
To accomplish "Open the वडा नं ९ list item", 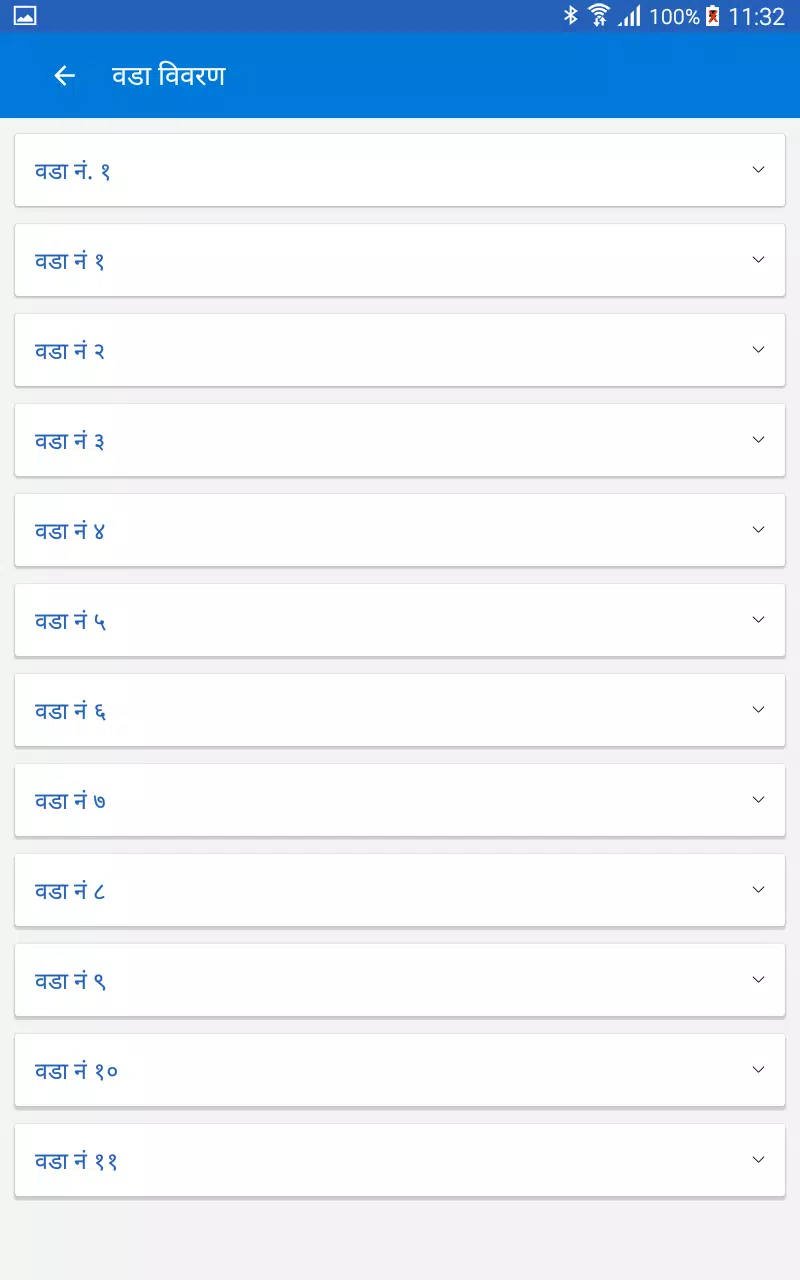I will click(x=400, y=980).
